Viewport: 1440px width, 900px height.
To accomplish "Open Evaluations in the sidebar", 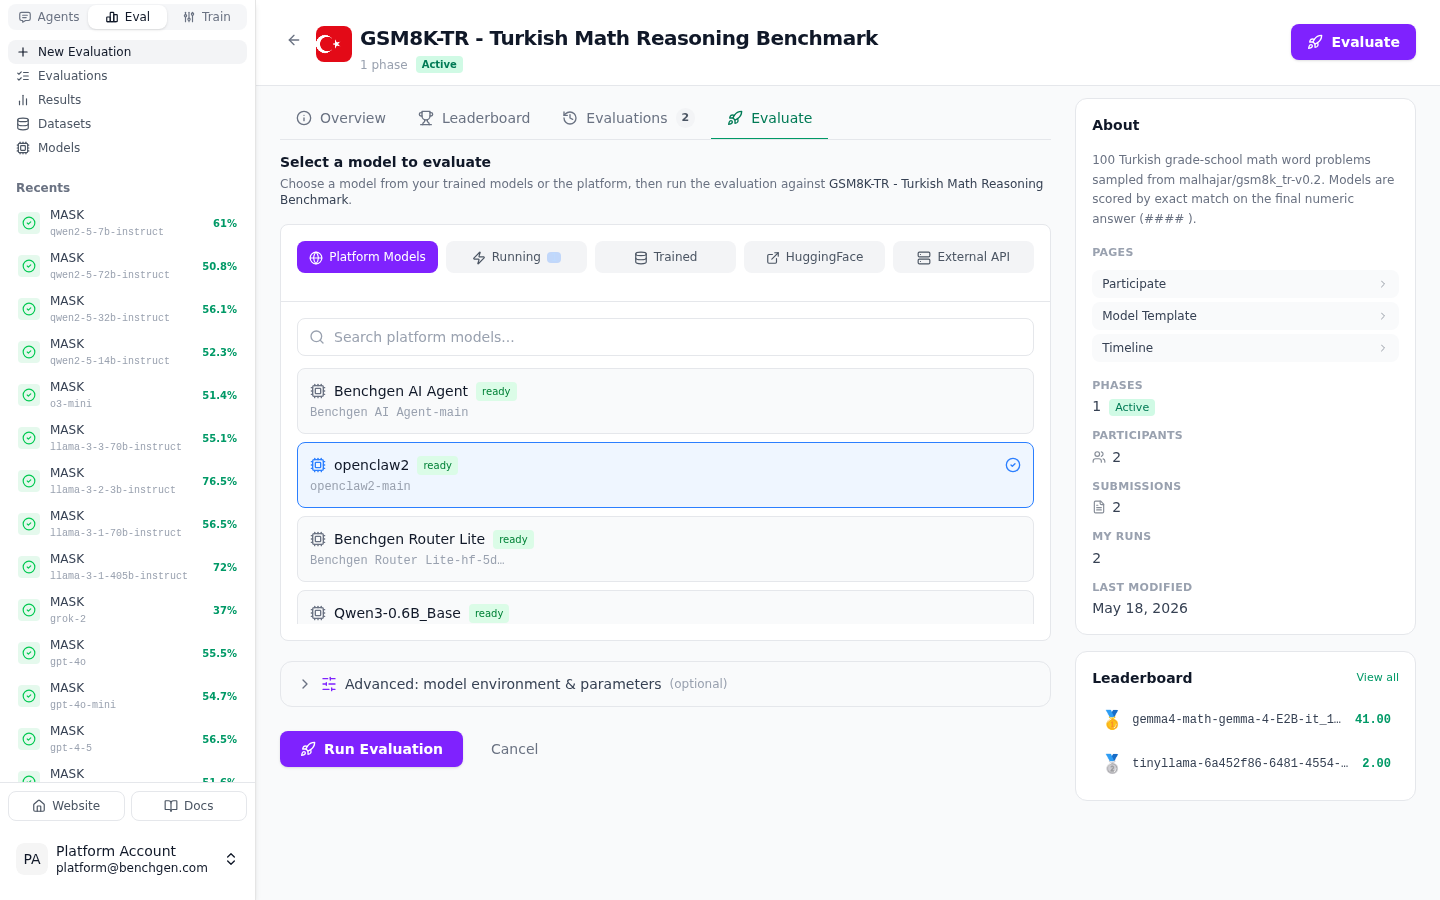I will [x=127, y=76].
